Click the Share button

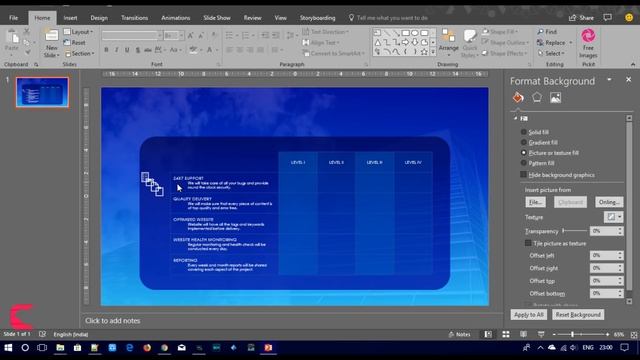tap(581, 18)
